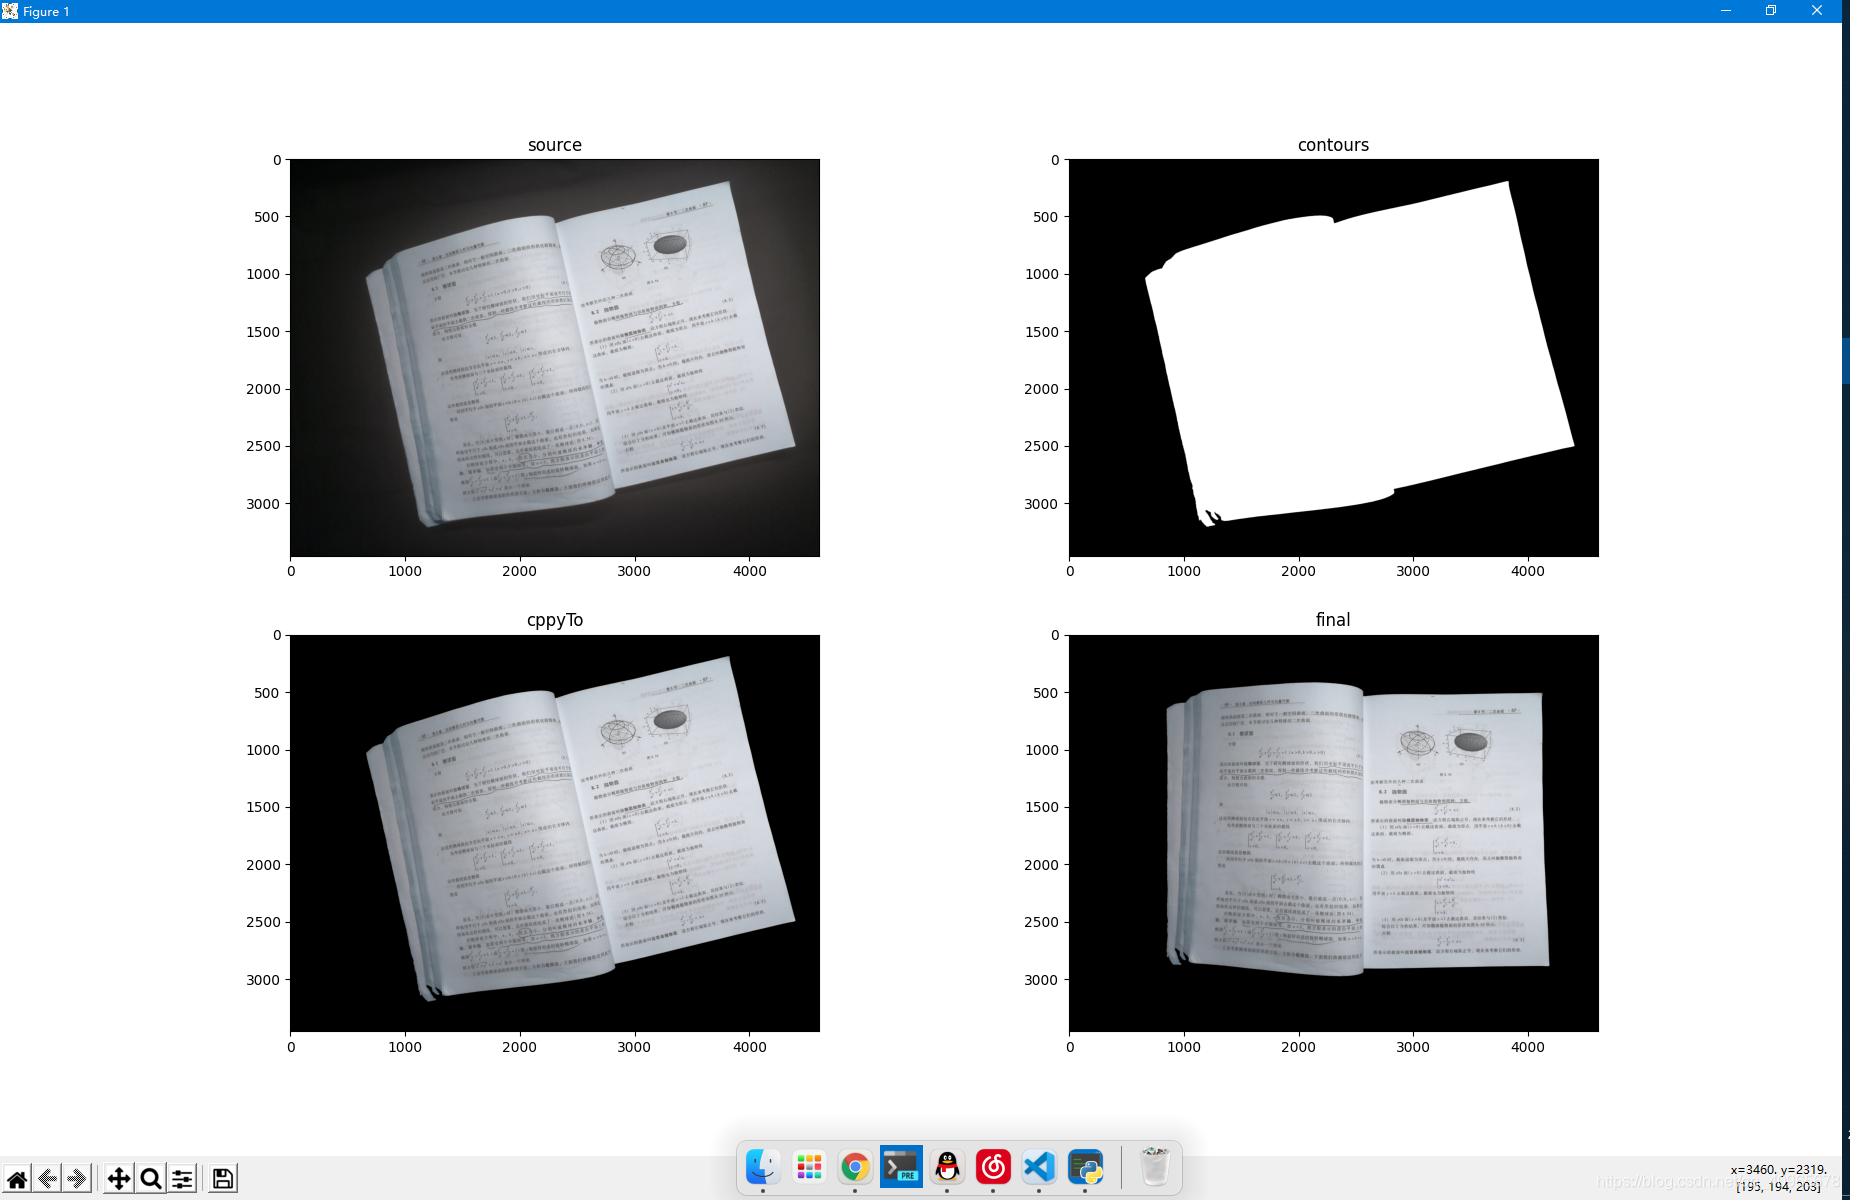Close the Figure 1 window
The width and height of the screenshot is (1850, 1200).
(1817, 11)
